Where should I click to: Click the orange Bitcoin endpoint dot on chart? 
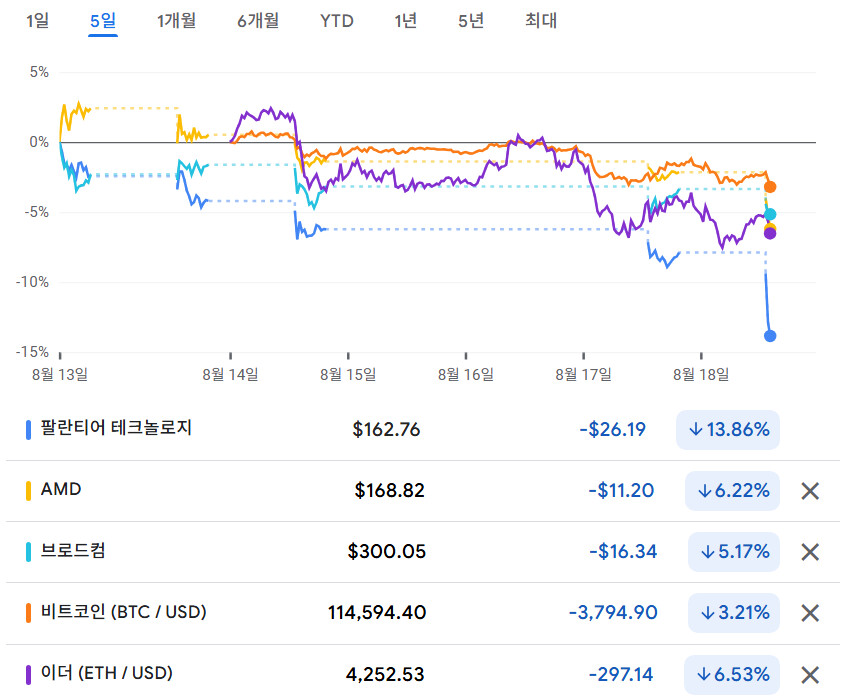tap(770, 187)
